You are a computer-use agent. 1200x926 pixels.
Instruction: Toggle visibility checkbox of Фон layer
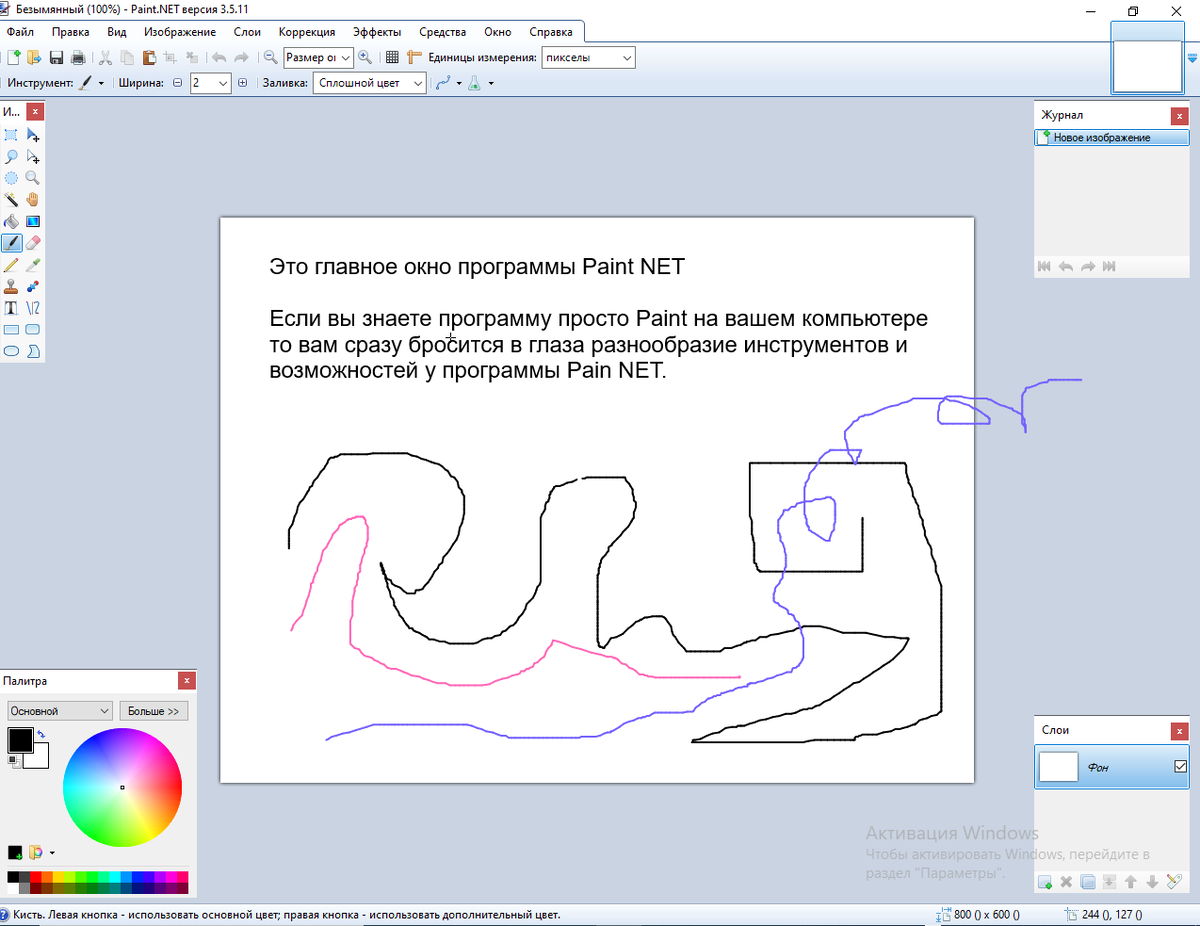1180,767
